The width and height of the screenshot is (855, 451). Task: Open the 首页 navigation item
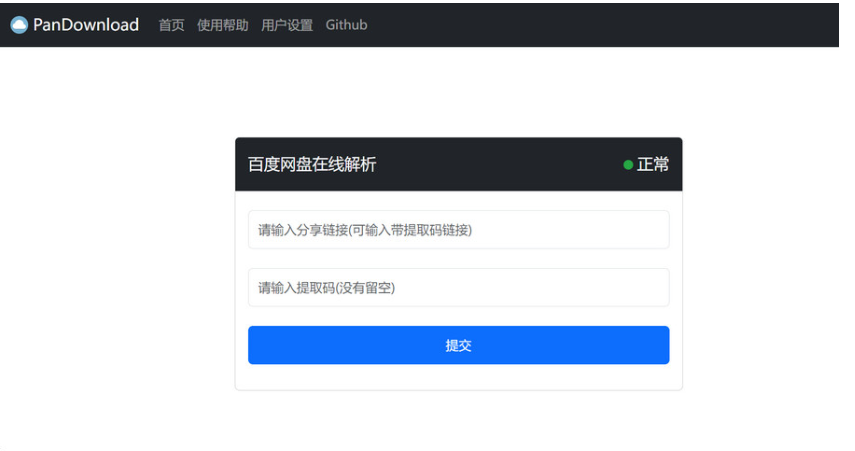point(171,25)
